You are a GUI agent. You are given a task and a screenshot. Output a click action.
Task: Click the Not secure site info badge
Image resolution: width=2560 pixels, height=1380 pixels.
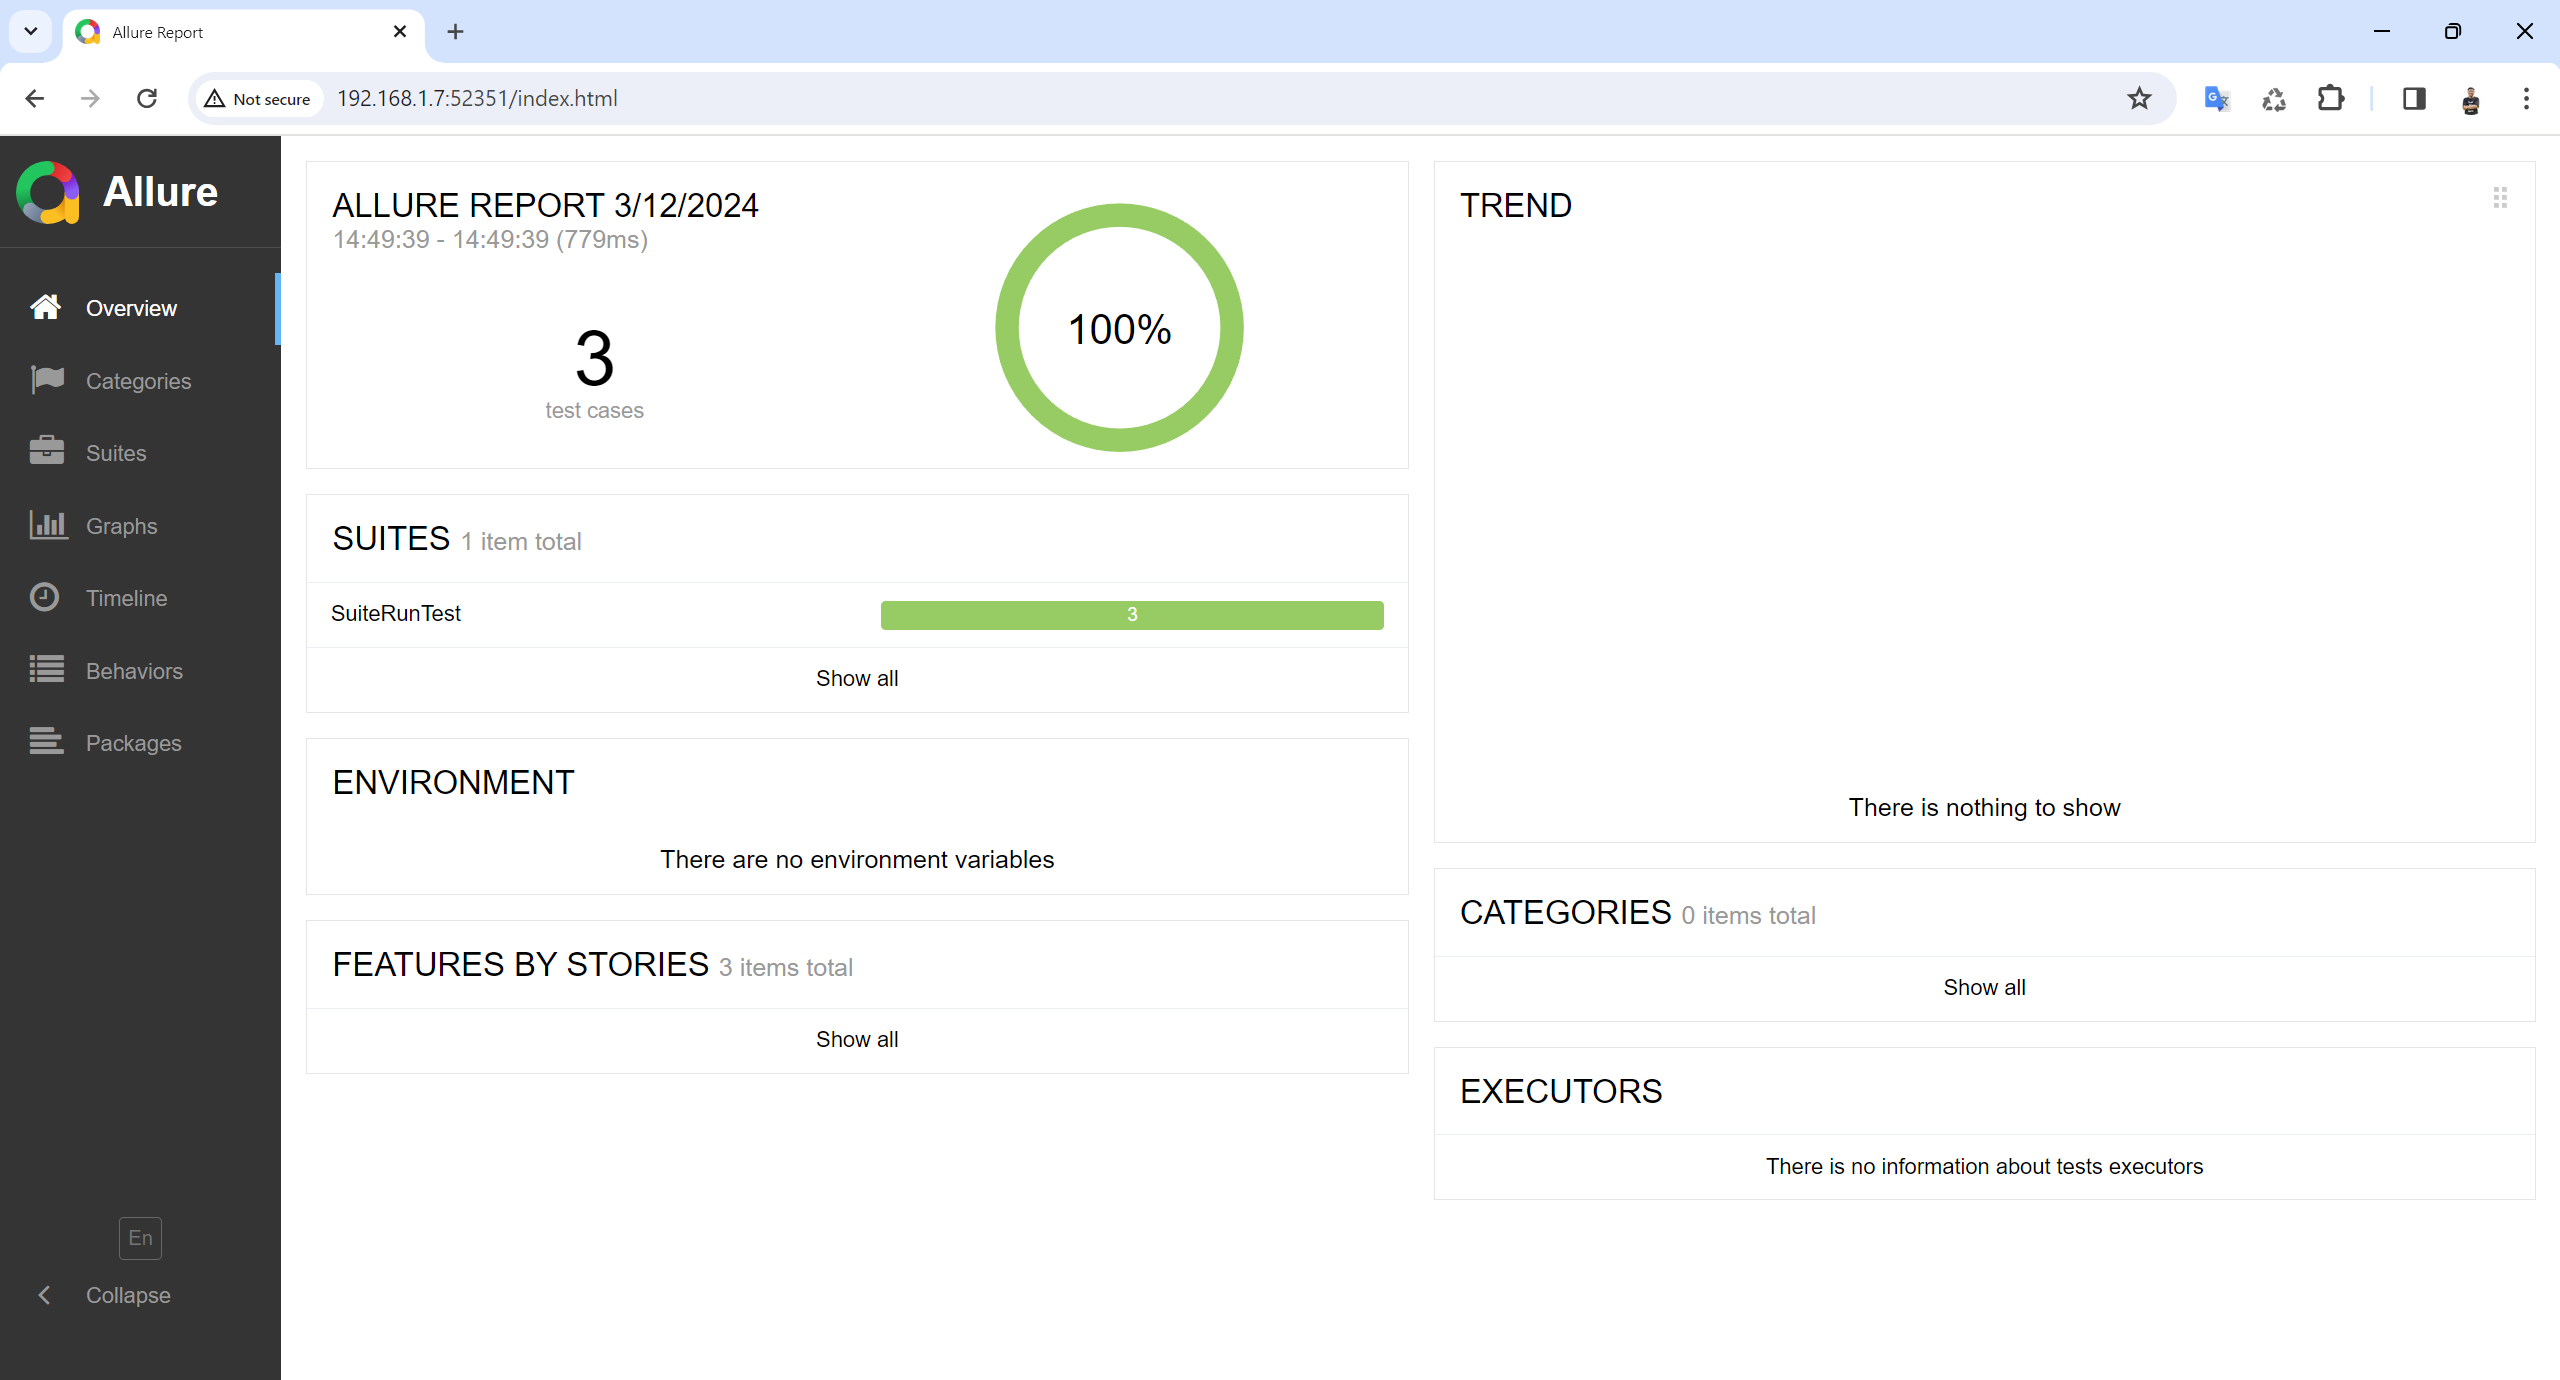pos(258,98)
